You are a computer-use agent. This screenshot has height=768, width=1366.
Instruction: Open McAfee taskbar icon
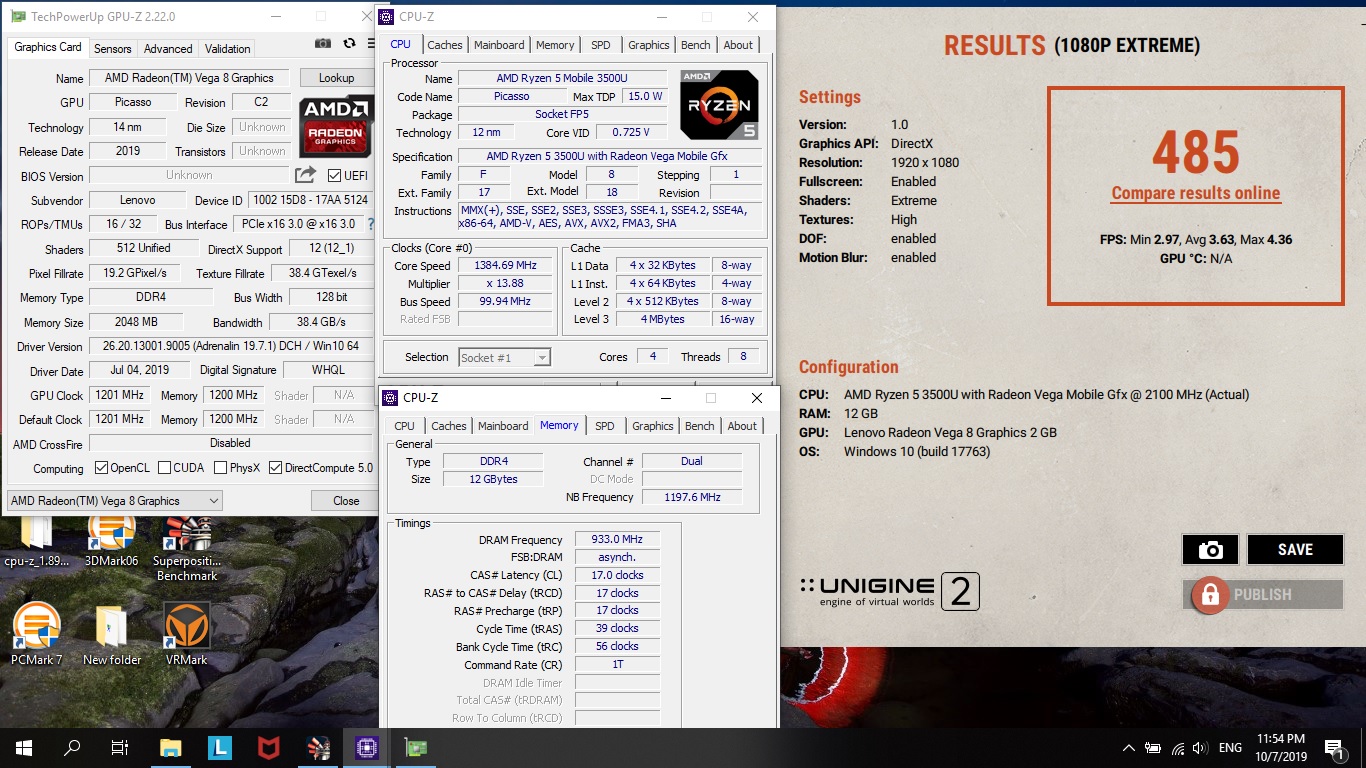tap(268, 747)
